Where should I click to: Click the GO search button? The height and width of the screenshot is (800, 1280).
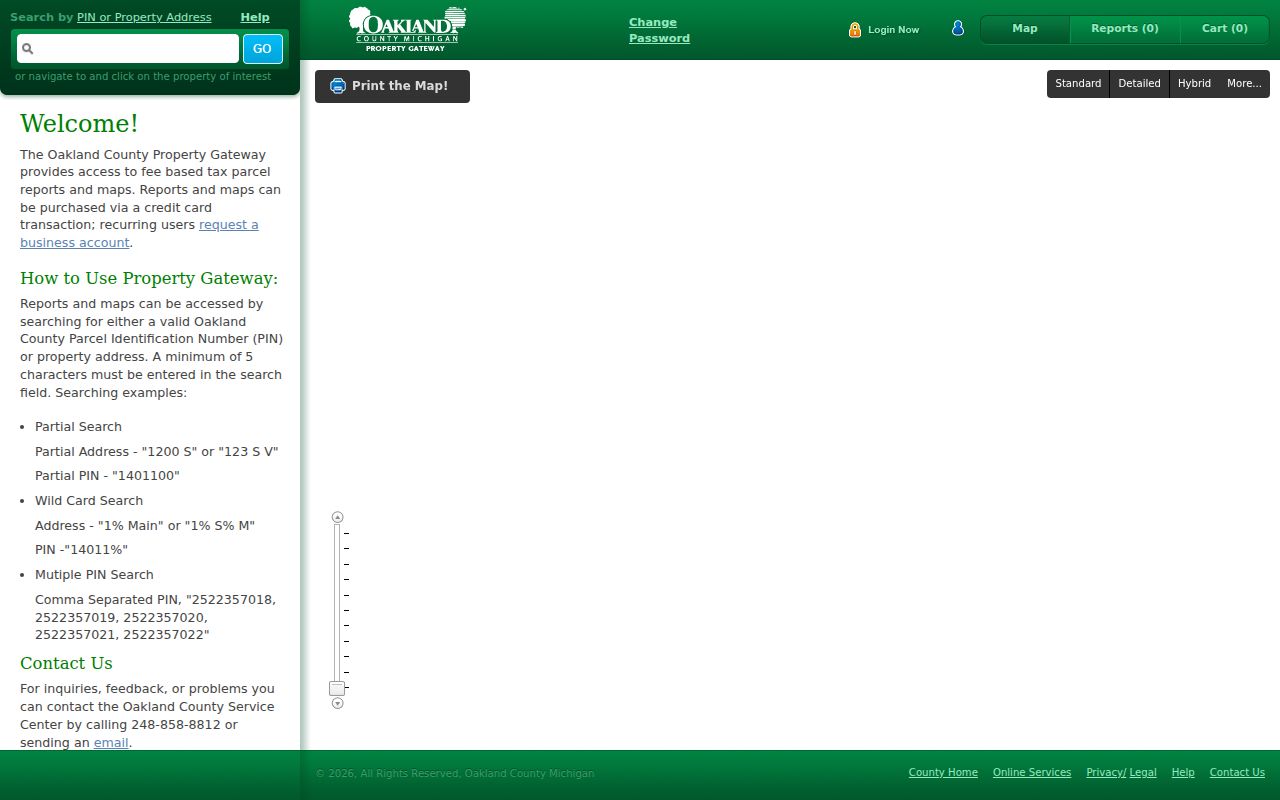point(262,48)
